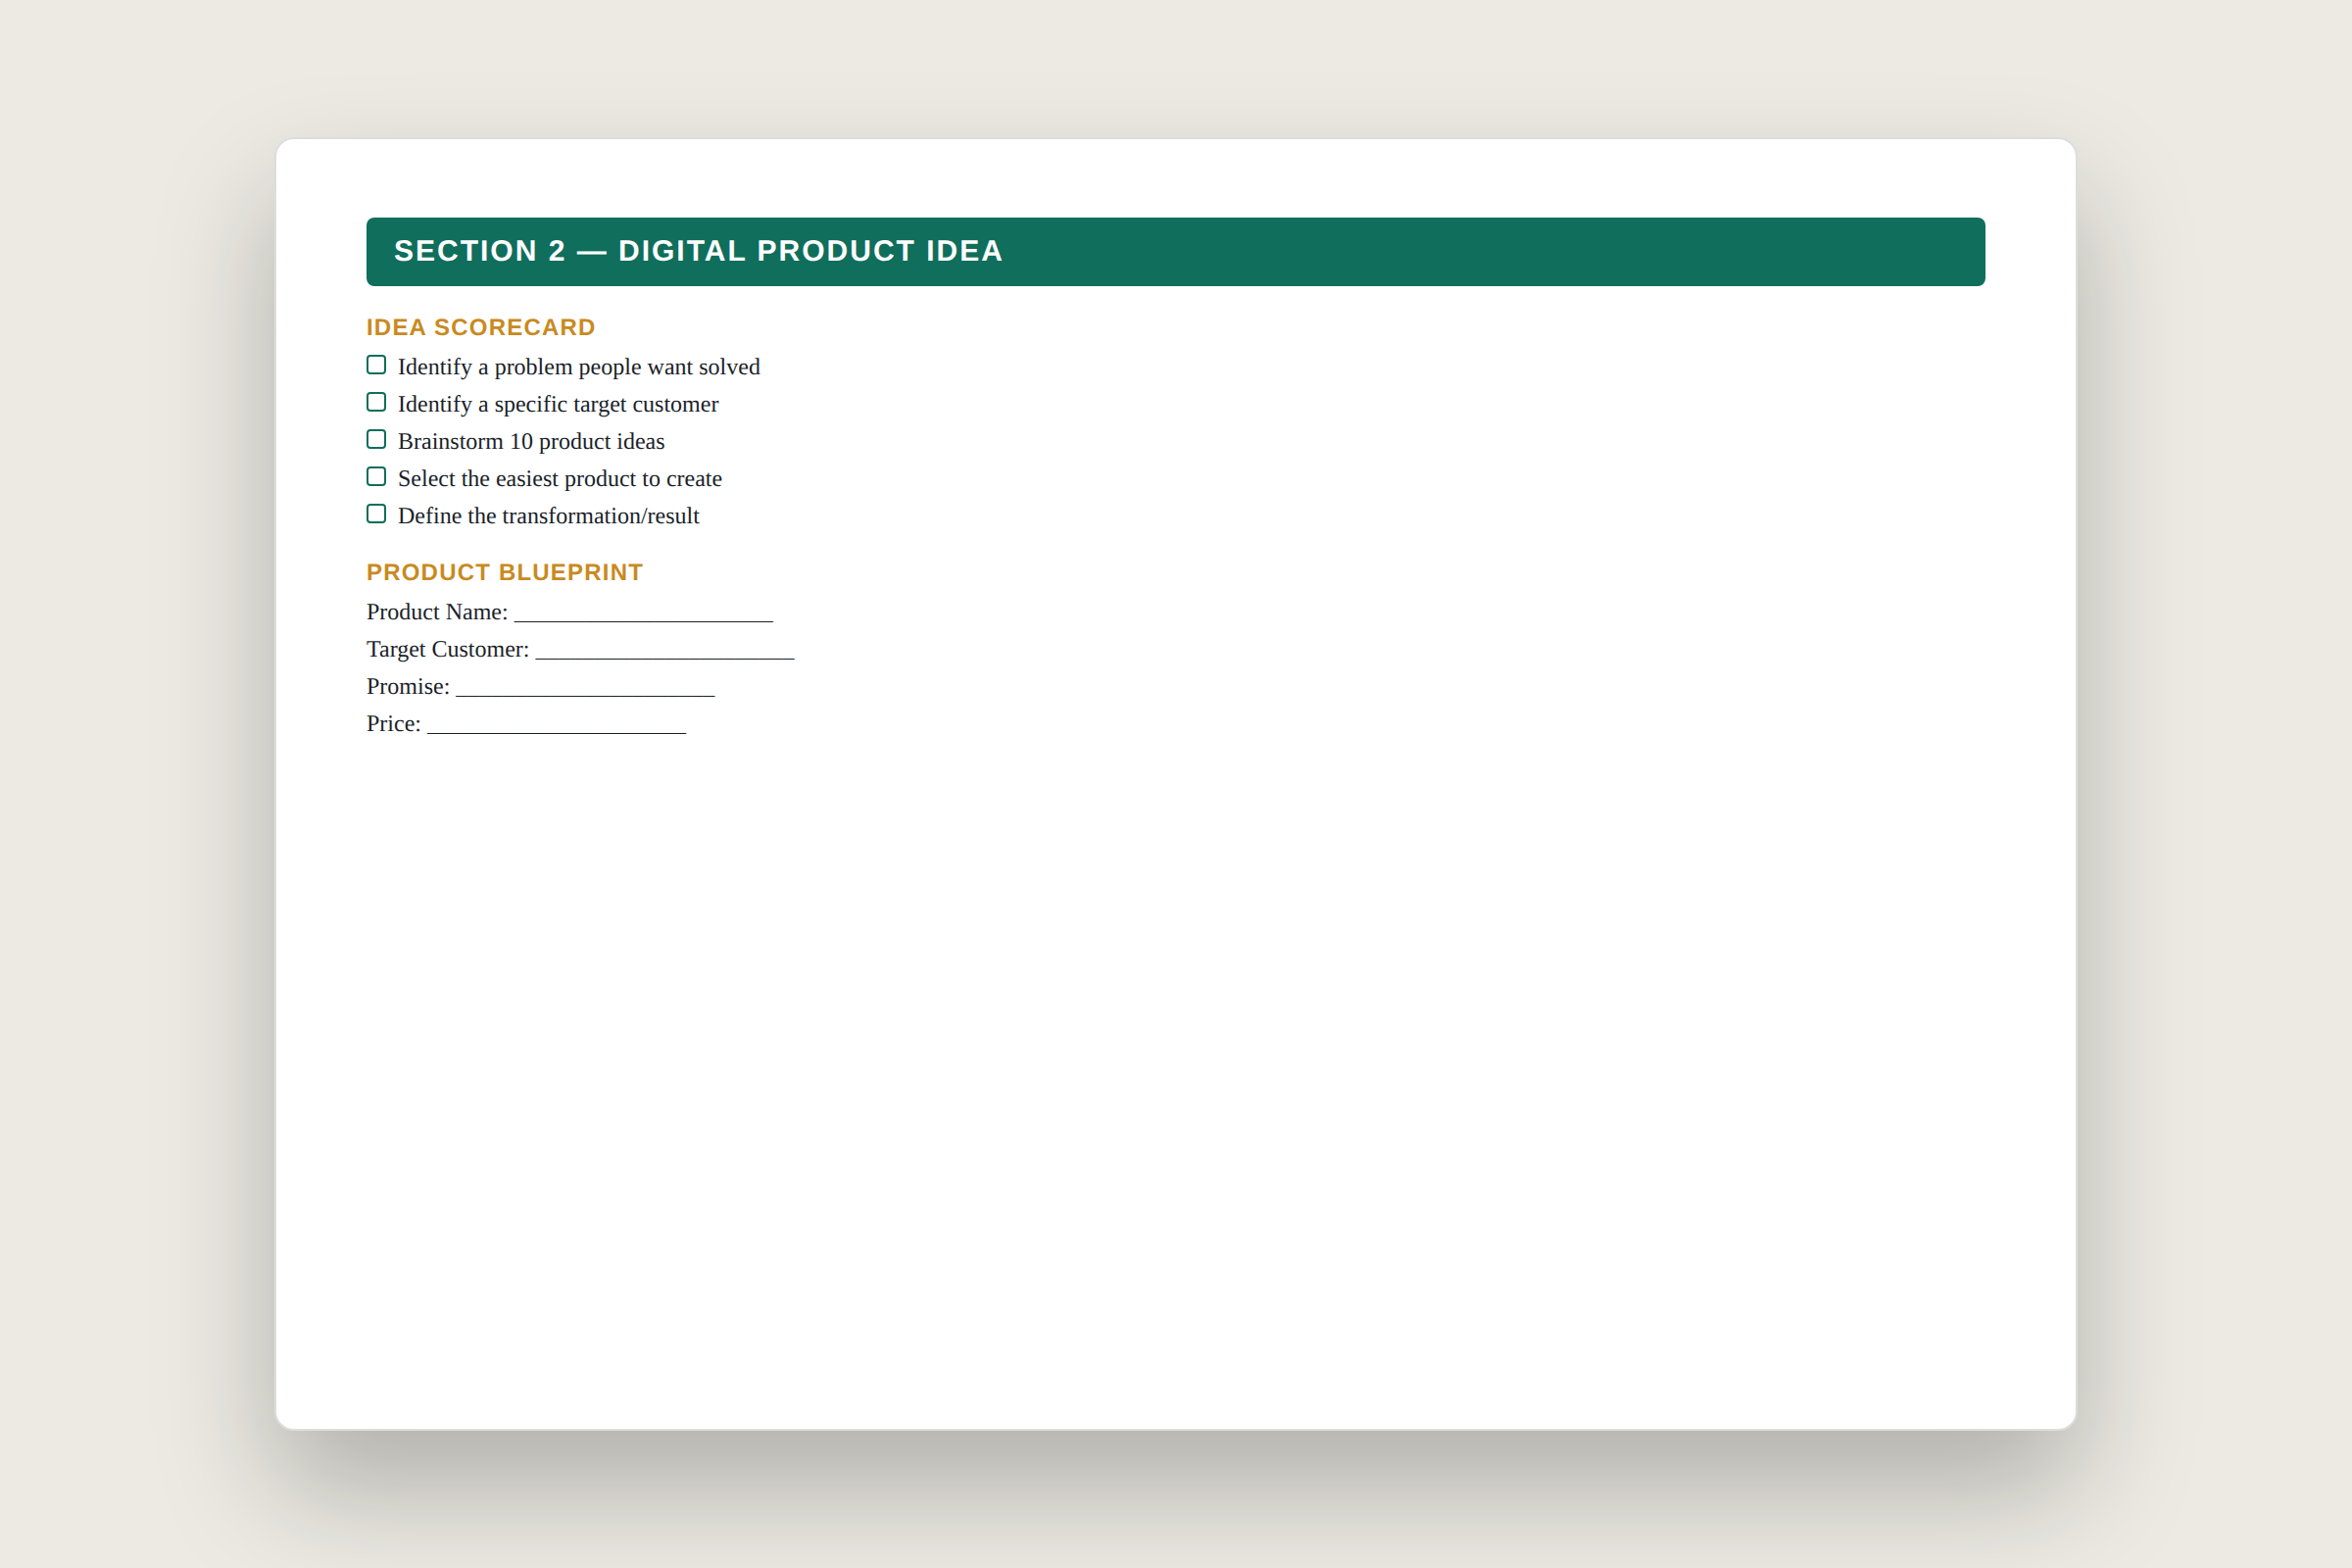The width and height of the screenshot is (2352, 1568).
Task: Click text 'Brainstorm 10 product ideas'
Action: click(x=531, y=441)
